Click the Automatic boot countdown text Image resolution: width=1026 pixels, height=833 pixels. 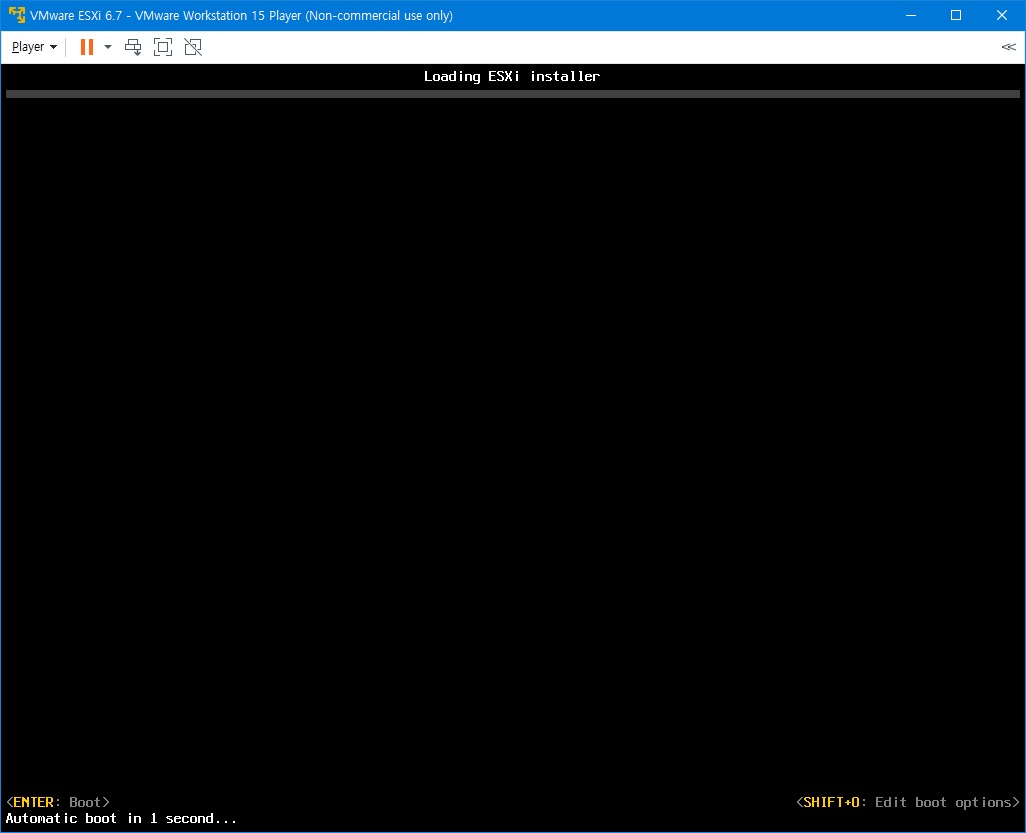click(121, 819)
